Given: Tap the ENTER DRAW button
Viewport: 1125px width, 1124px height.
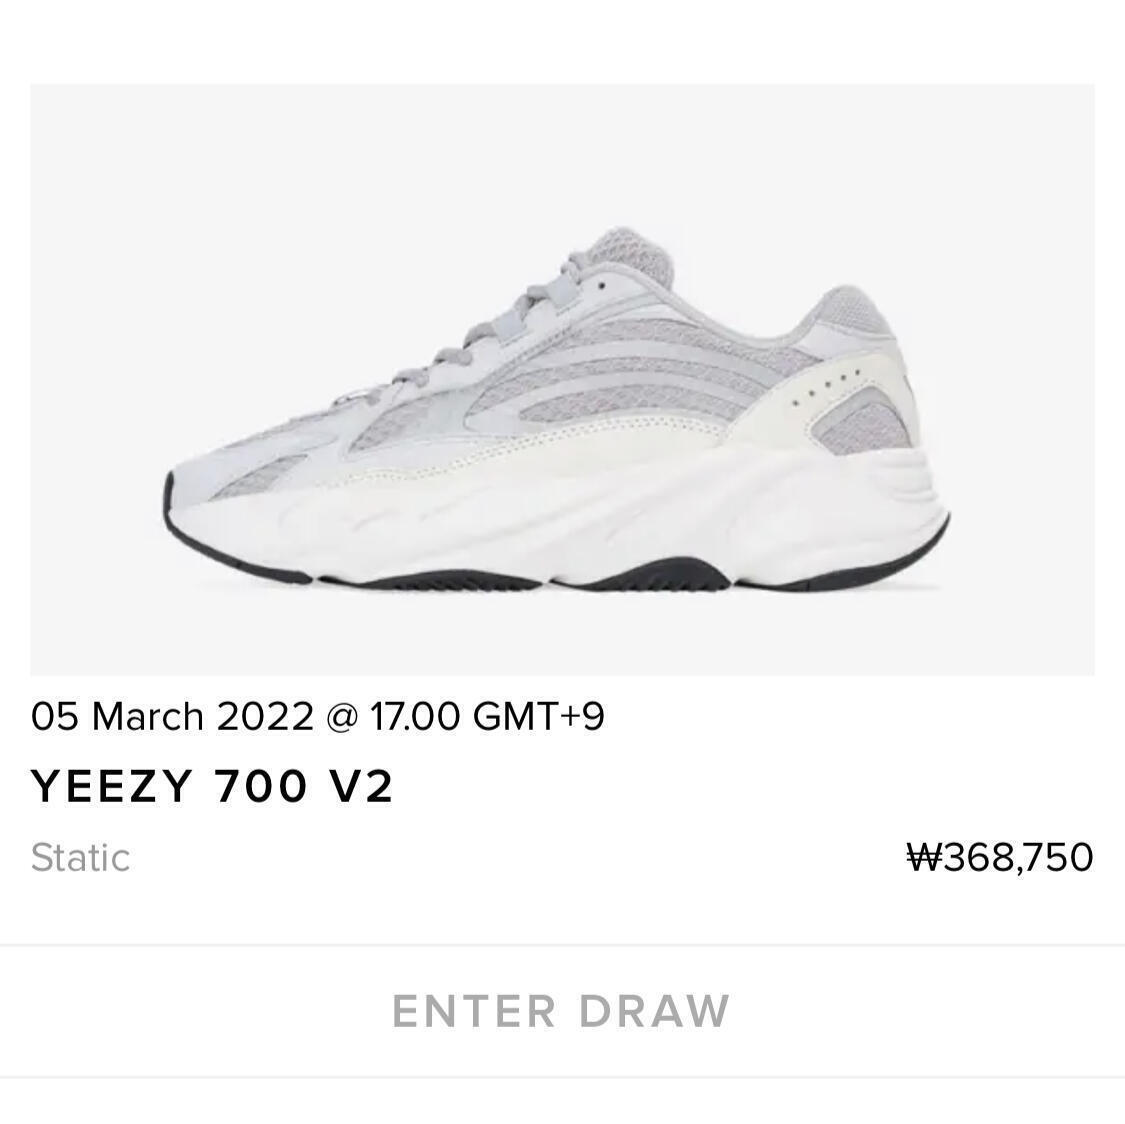Looking at the screenshot, I should coord(561,1011).
